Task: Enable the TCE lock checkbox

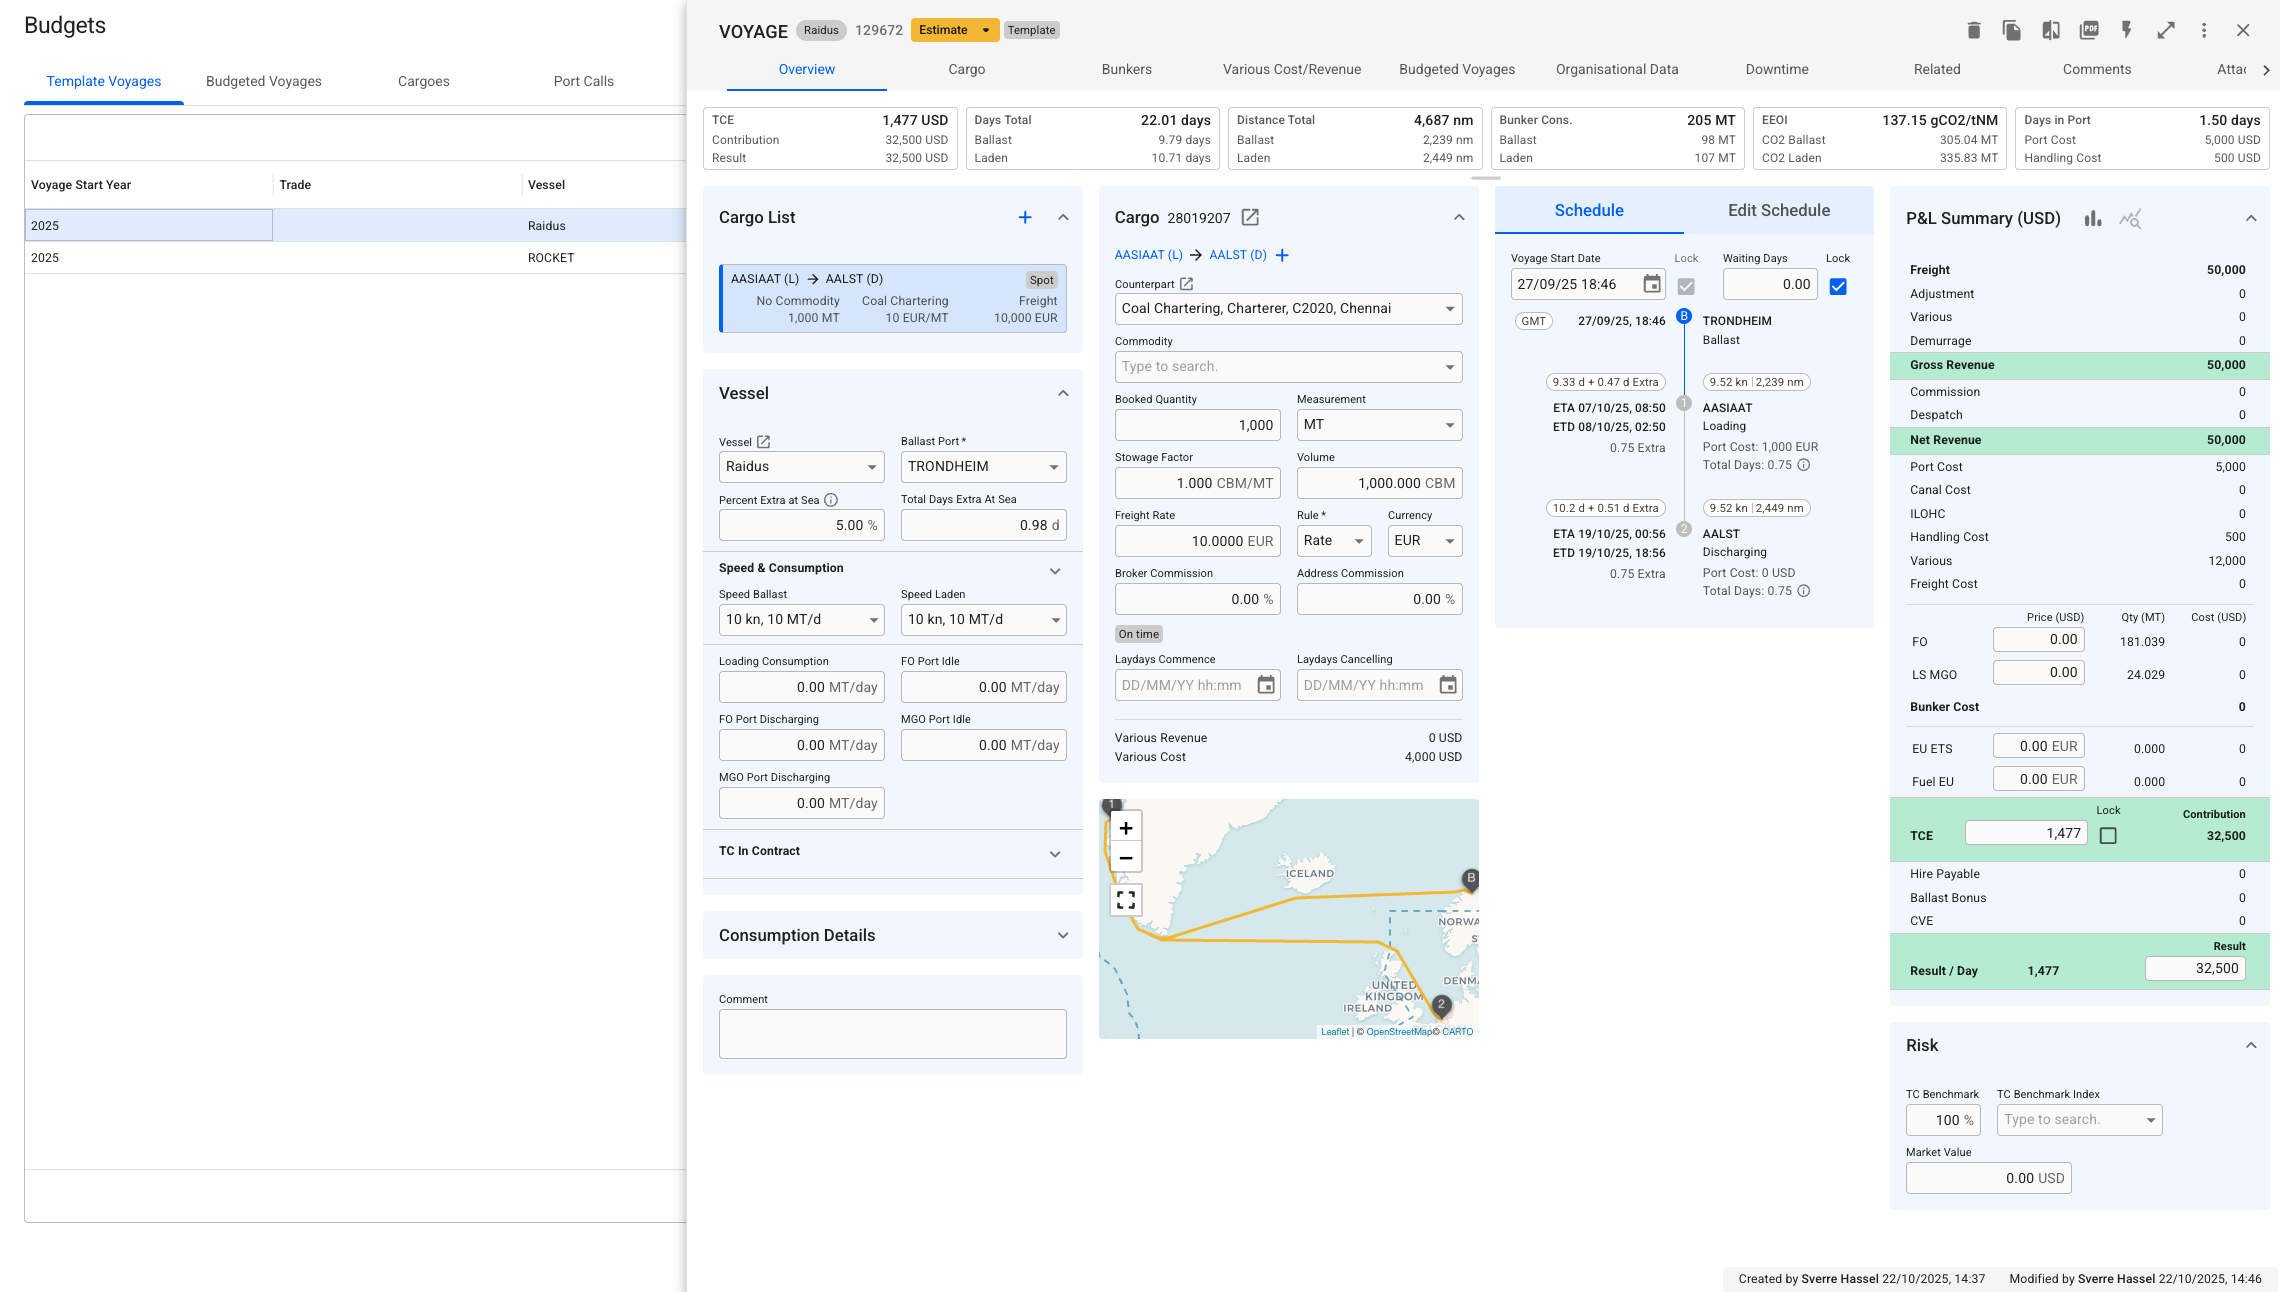Action: pos(2107,835)
